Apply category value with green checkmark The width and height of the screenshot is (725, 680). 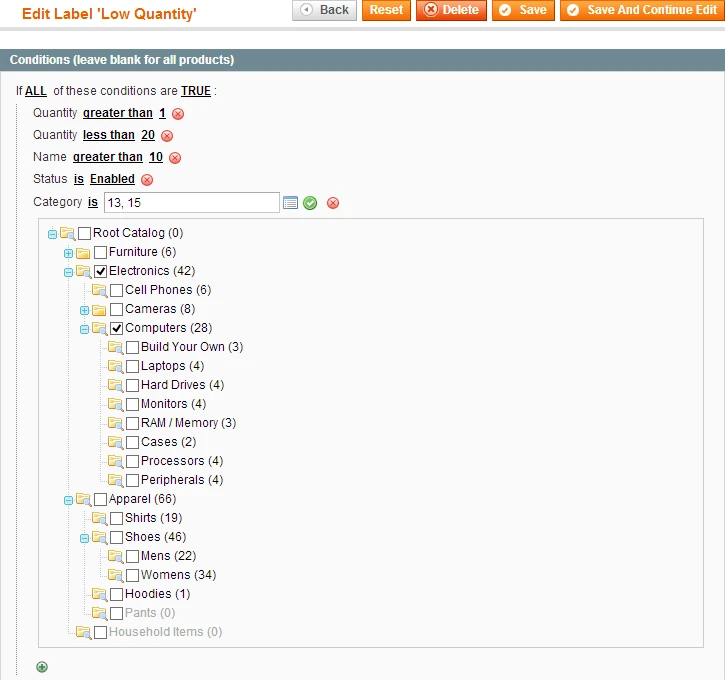pos(310,203)
